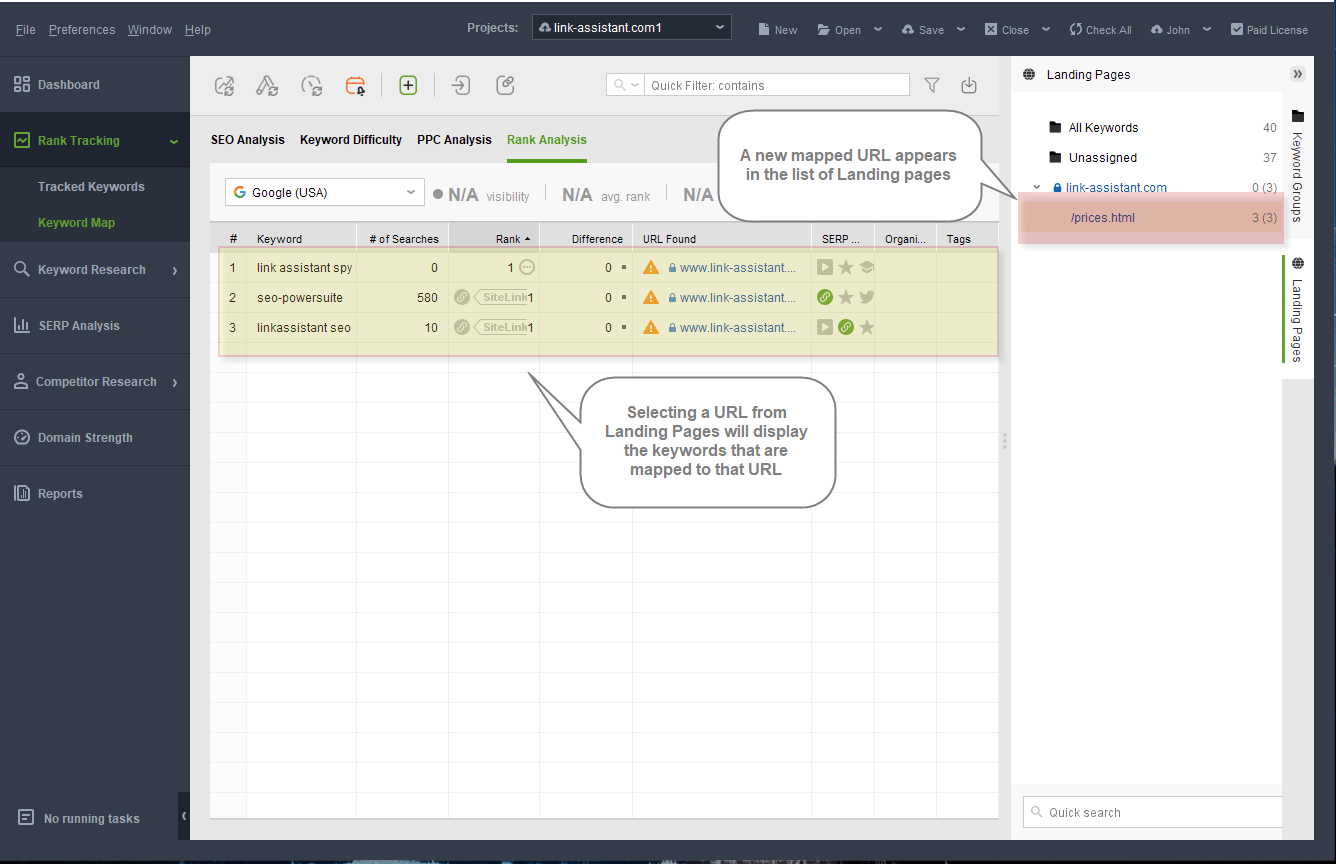Open the Google (USA) search engine dropdown
Image resolution: width=1336 pixels, height=864 pixels.
pos(324,193)
